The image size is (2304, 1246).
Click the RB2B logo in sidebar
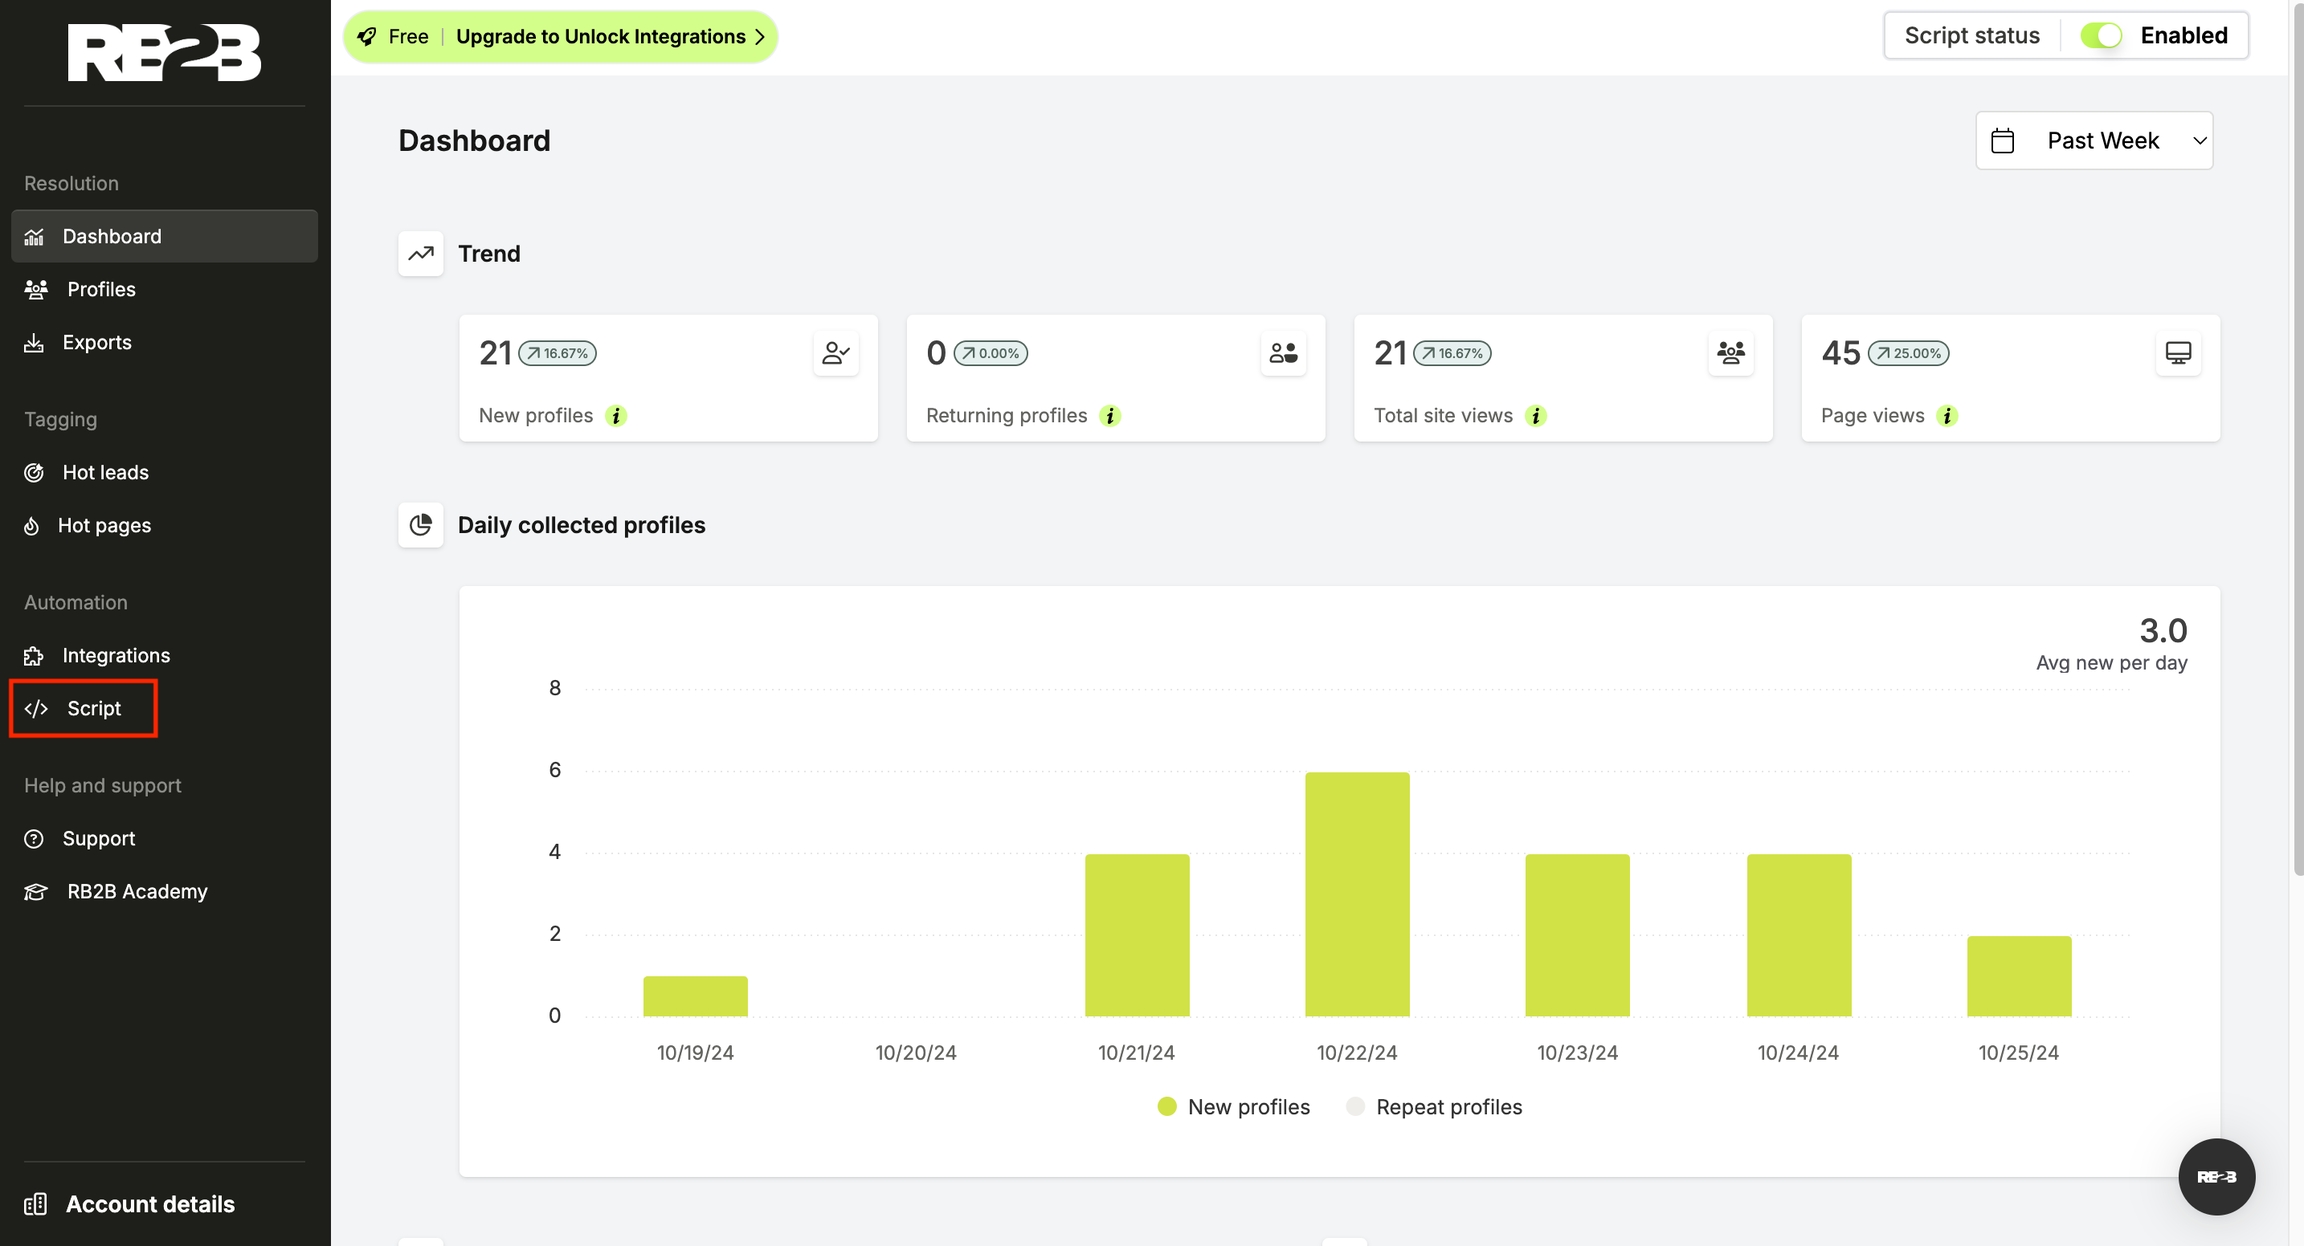(x=164, y=52)
